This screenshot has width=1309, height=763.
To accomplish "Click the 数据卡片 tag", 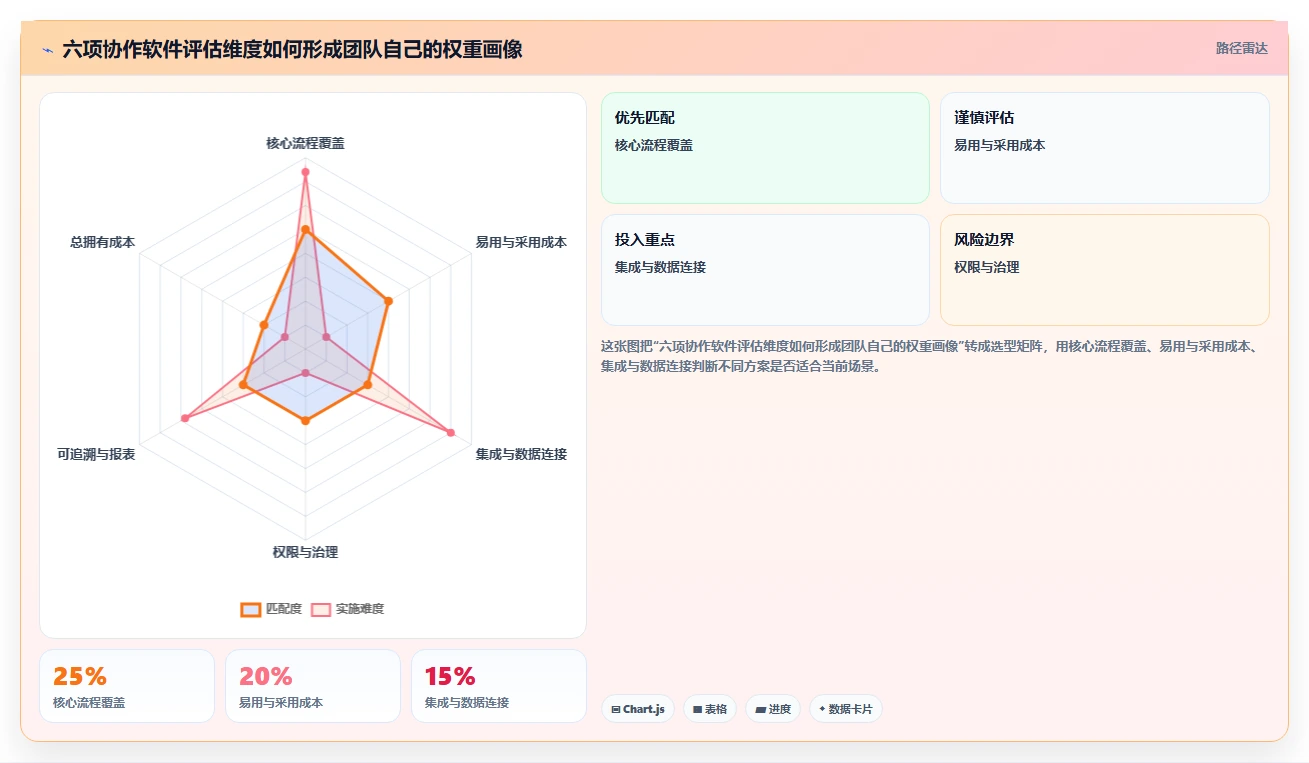I will click(x=846, y=709).
